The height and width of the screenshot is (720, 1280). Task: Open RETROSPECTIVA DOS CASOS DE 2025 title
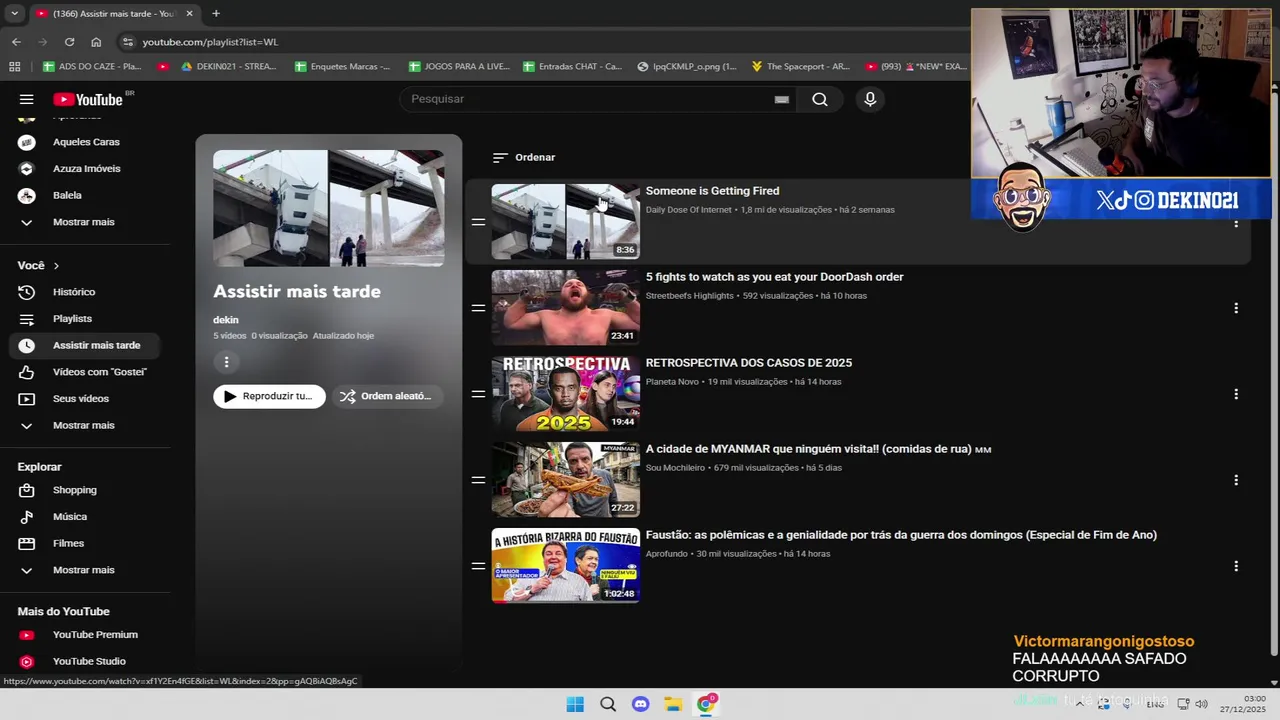coord(749,363)
